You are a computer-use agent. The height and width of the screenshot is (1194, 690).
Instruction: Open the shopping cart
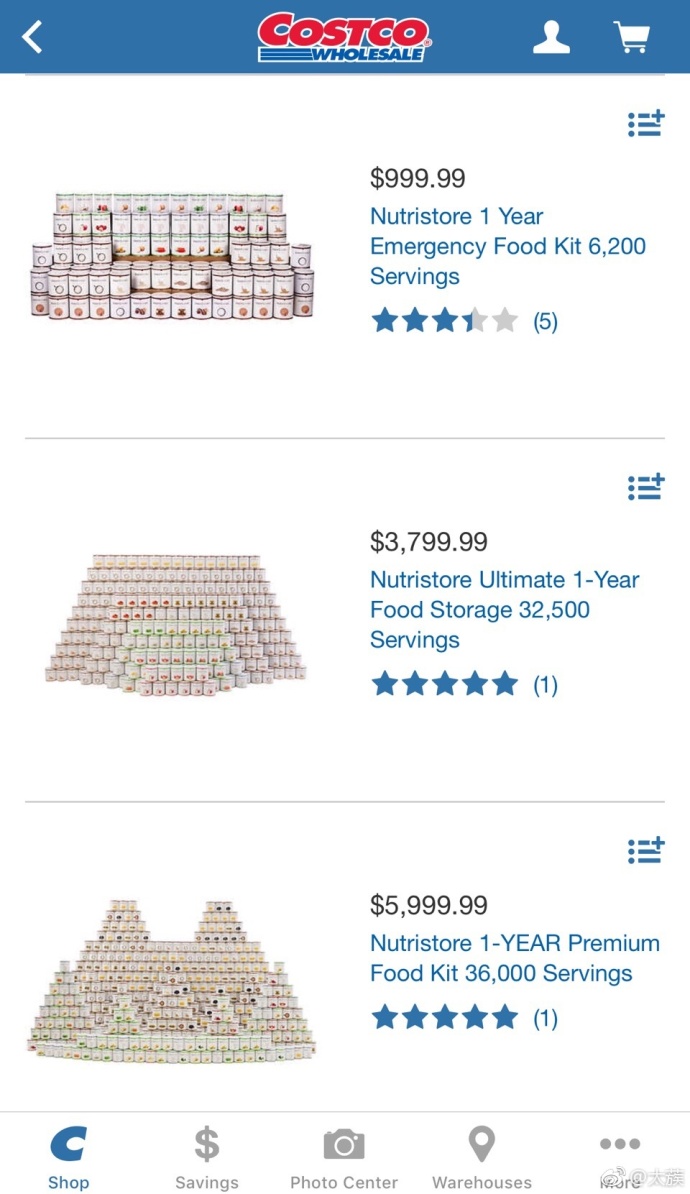631,37
